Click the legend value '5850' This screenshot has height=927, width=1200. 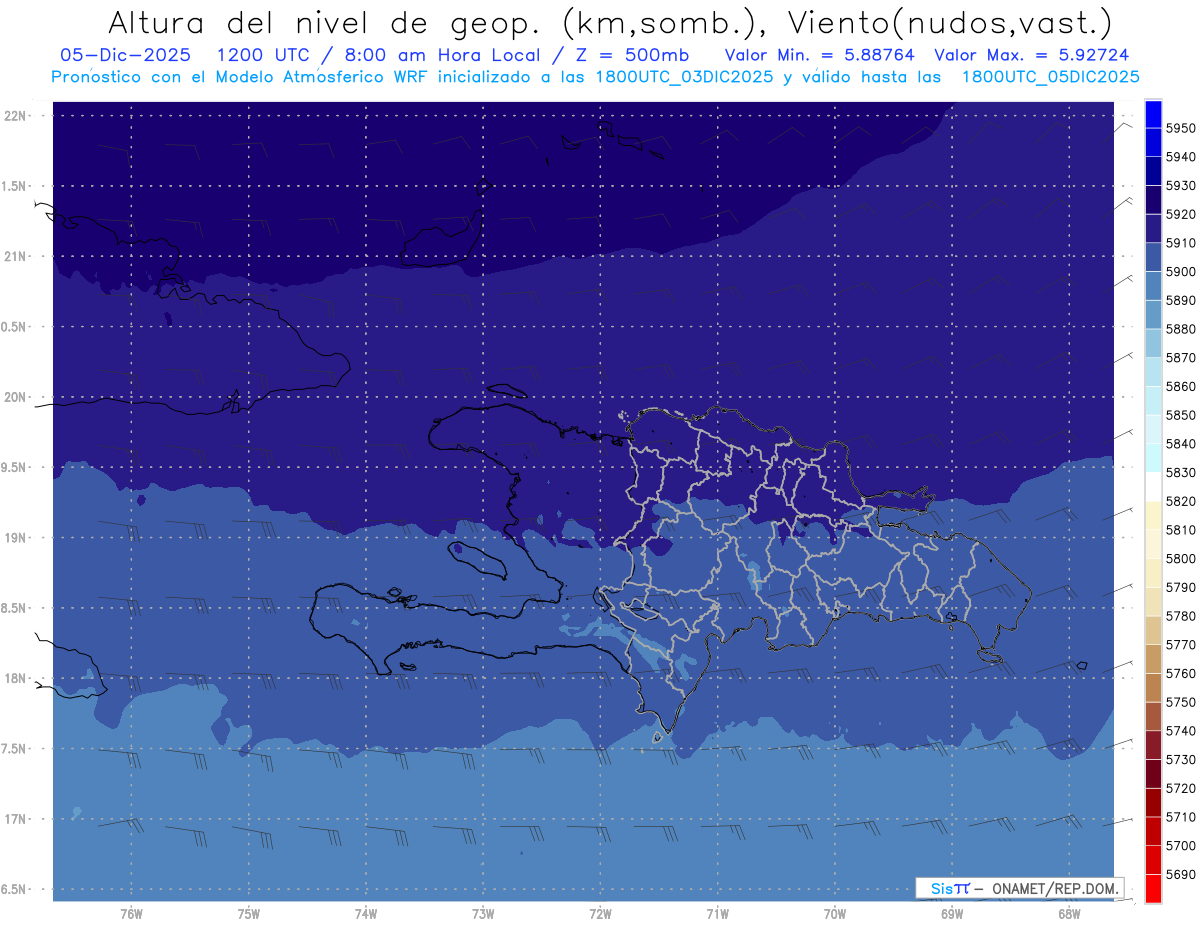point(1181,415)
